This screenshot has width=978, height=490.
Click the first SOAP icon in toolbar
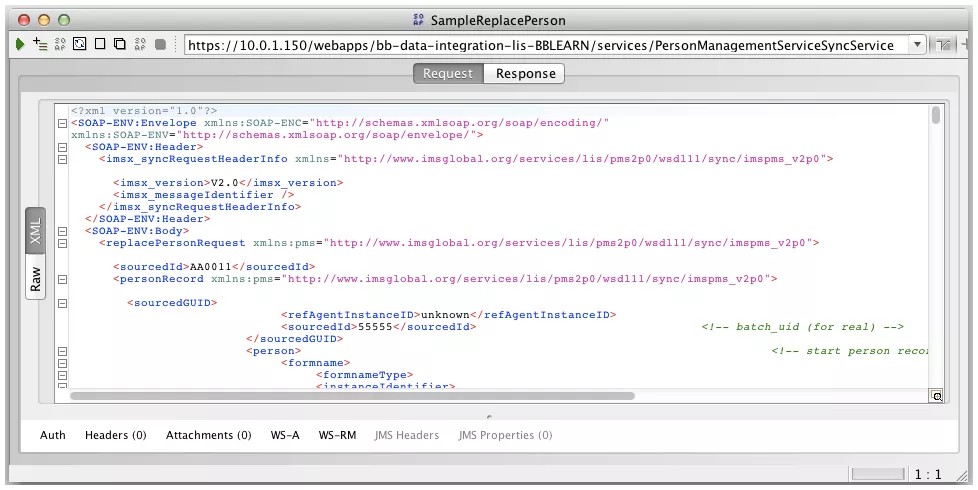(x=60, y=45)
